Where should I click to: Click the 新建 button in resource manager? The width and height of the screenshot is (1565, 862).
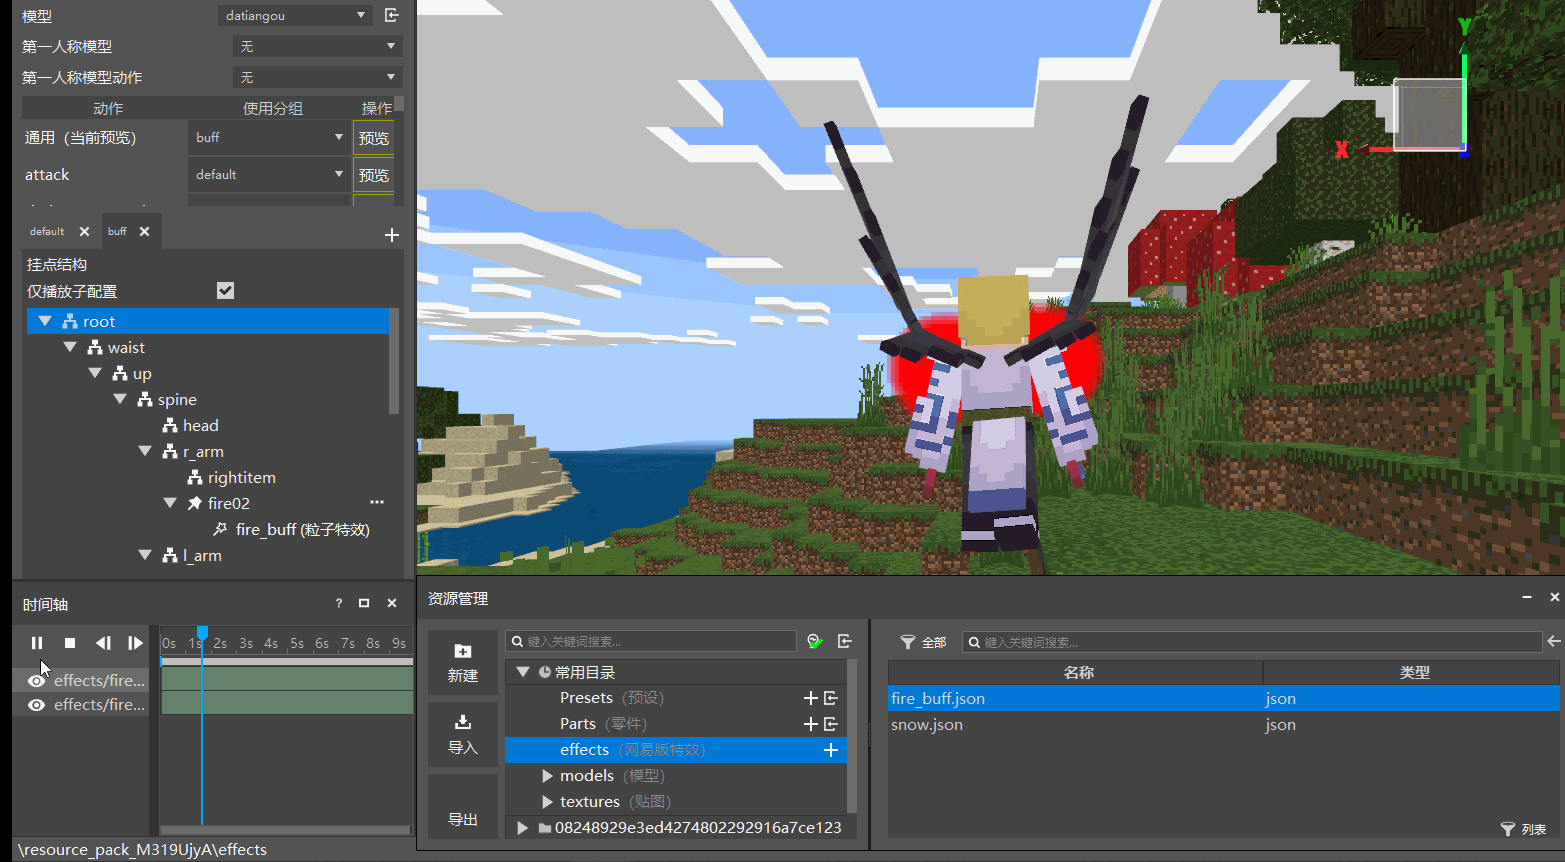tap(463, 663)
